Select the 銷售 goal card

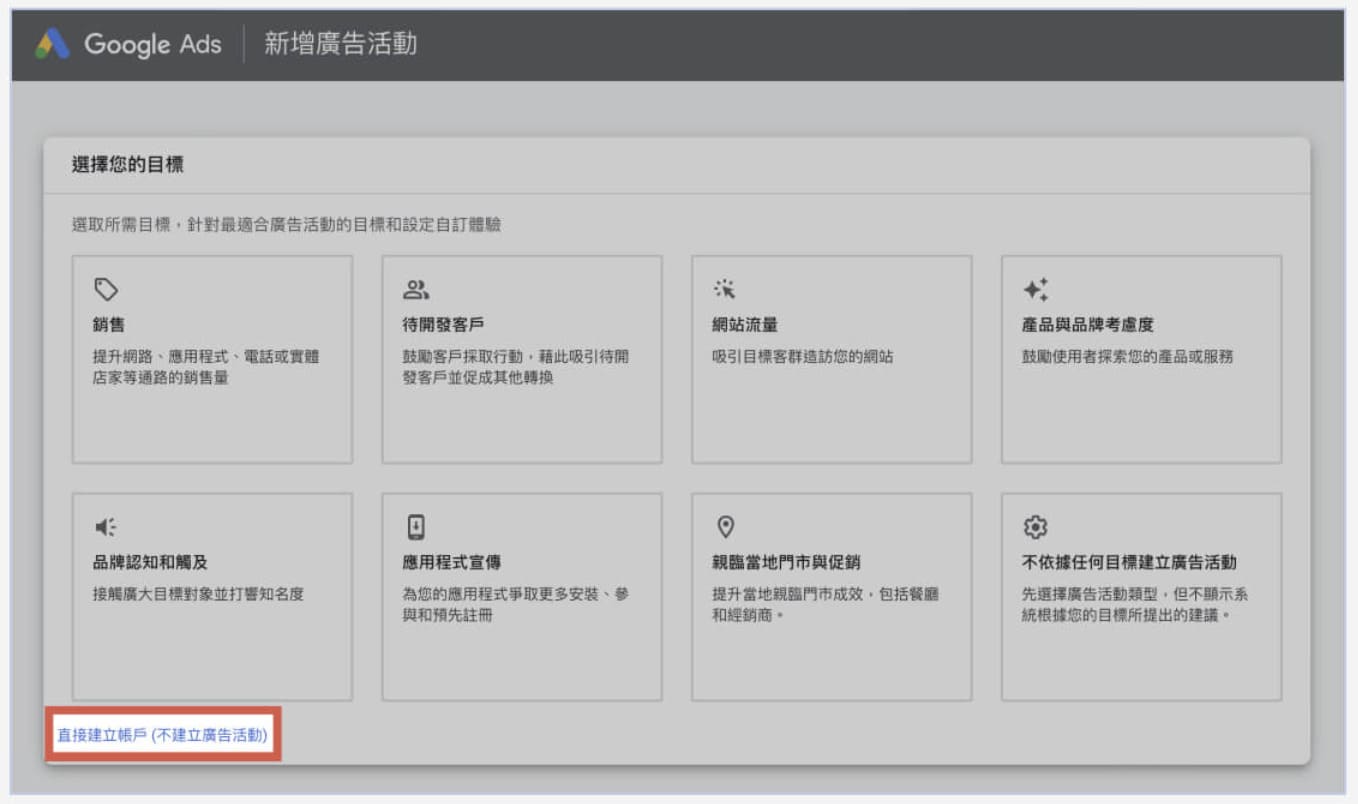pyautogui.click(x=212, y=359)
